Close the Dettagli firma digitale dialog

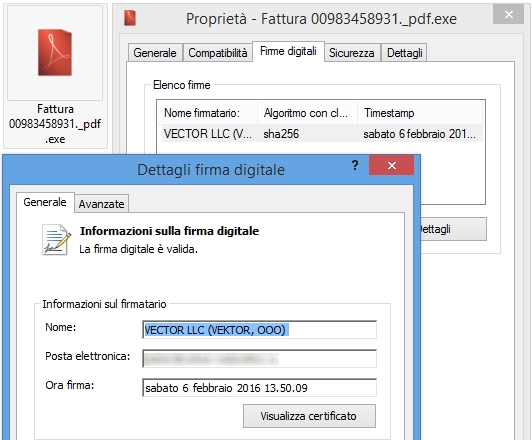coord(392,165)
